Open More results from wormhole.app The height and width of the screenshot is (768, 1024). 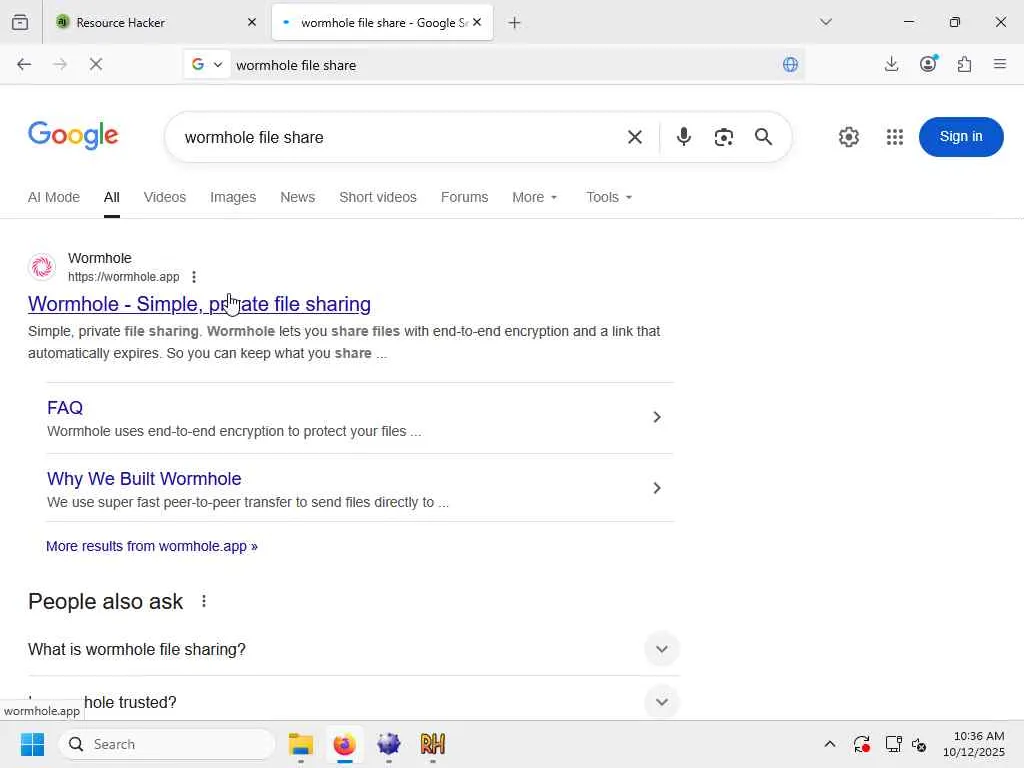[x=152, y=546]
